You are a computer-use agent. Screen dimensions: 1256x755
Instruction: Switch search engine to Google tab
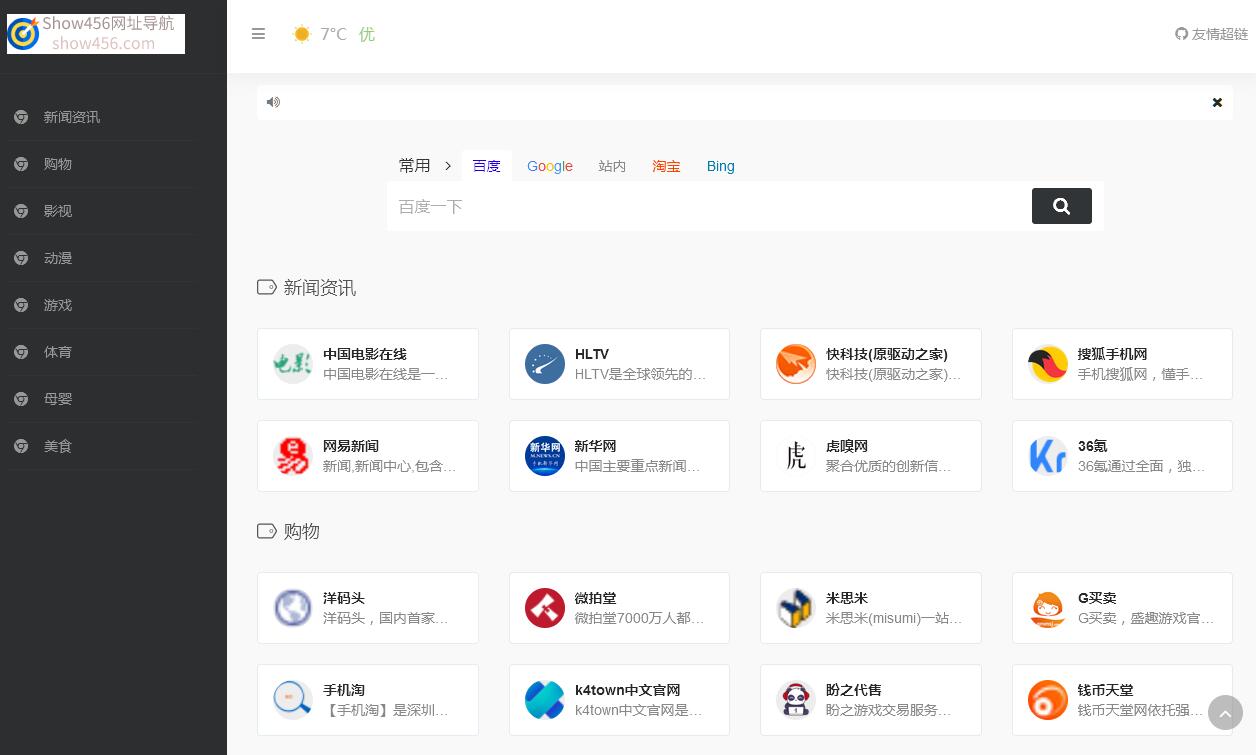(549, 166)
